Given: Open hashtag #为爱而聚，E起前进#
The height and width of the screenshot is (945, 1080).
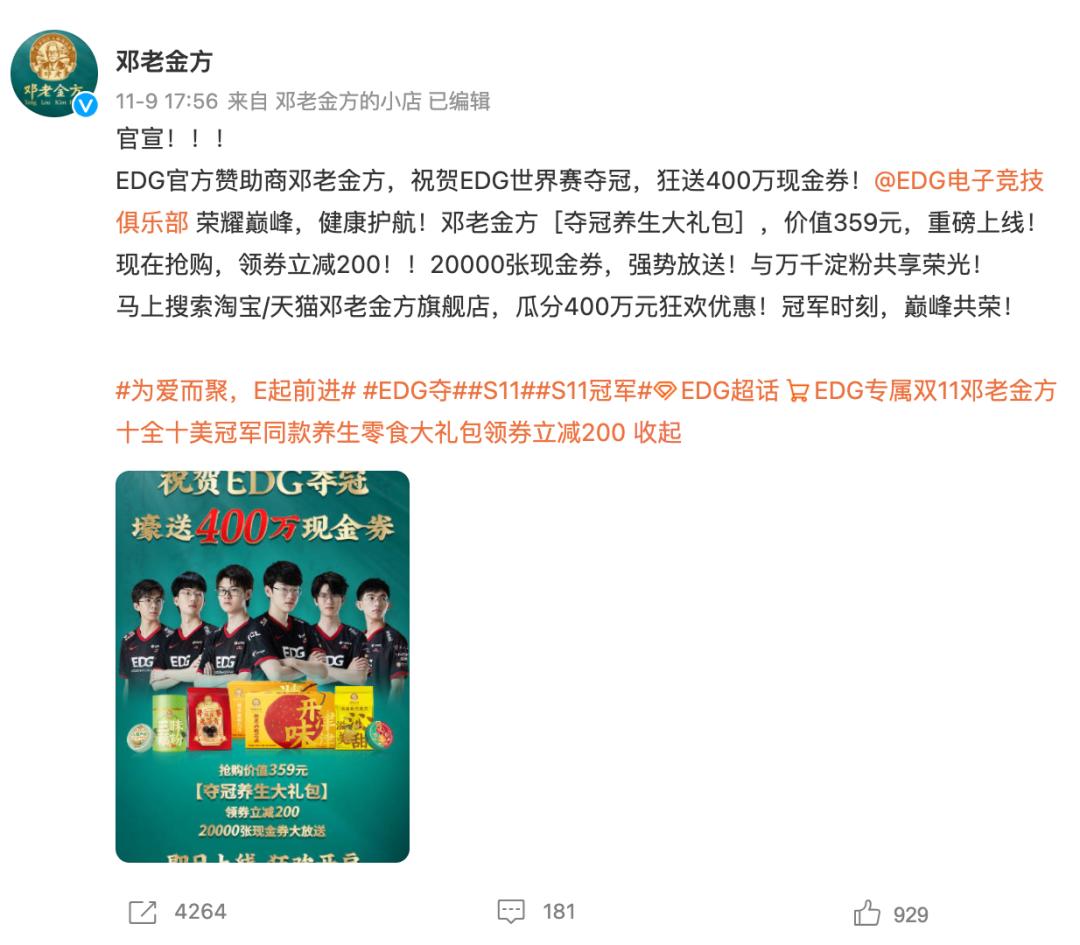Looking at the screenshot, I should [236, 391].
